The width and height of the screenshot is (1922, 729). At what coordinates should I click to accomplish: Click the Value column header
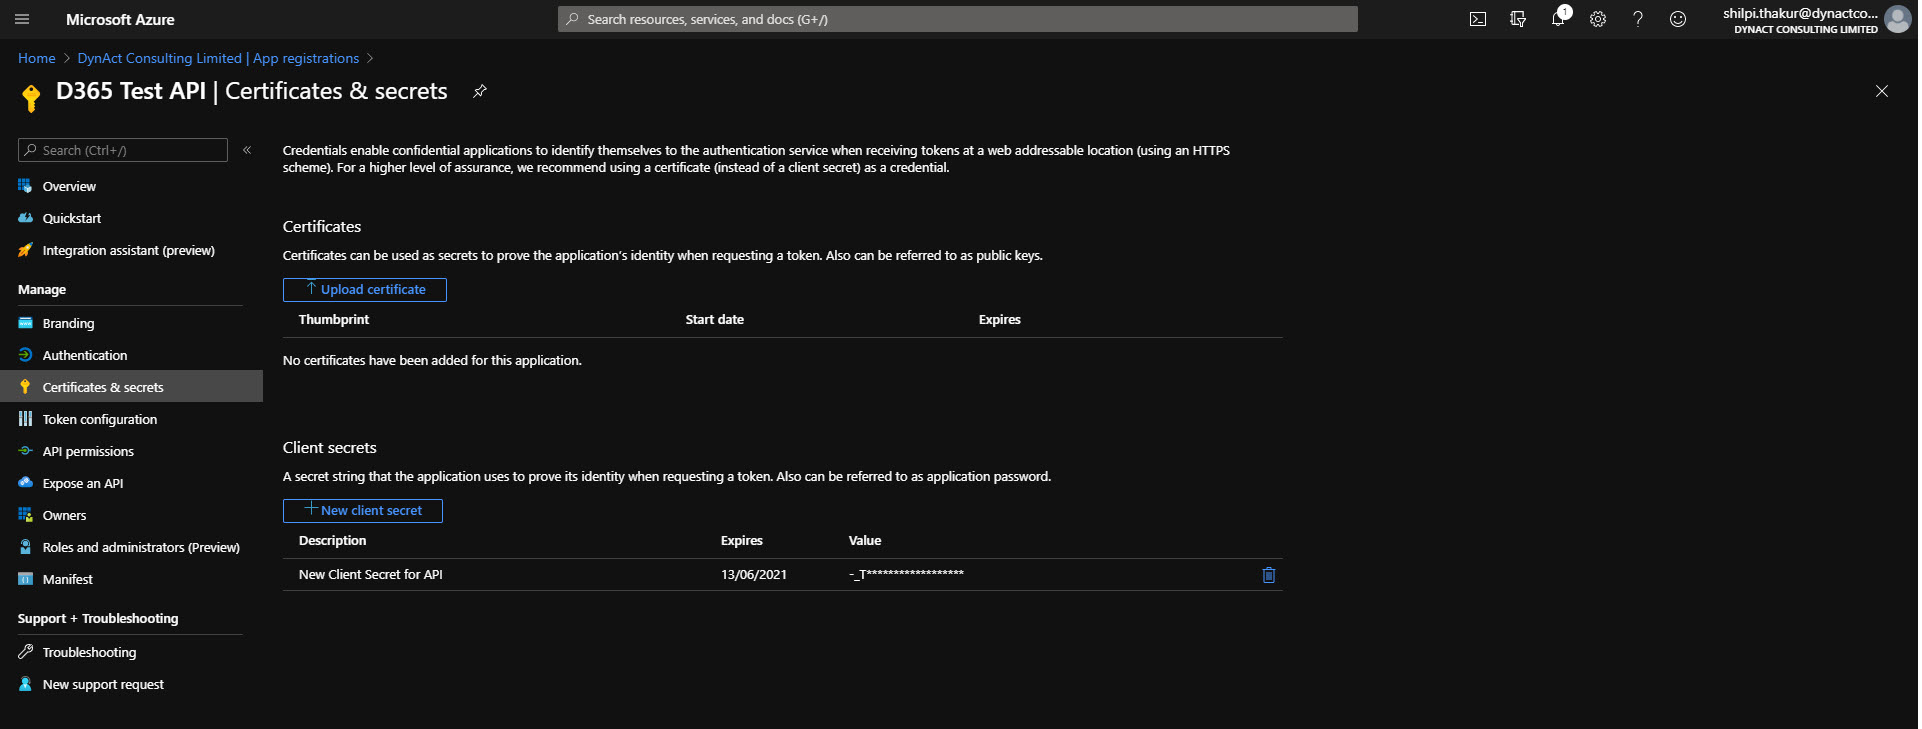click(865, 540)
